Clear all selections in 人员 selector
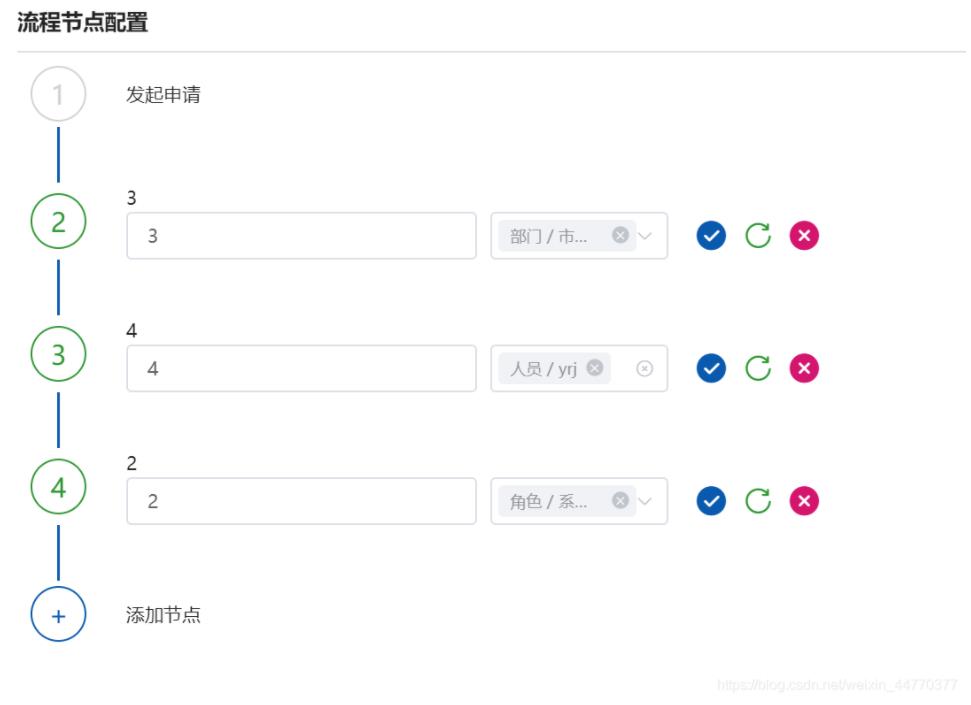This screenshot has width=971, height=705. click(645, 369)
